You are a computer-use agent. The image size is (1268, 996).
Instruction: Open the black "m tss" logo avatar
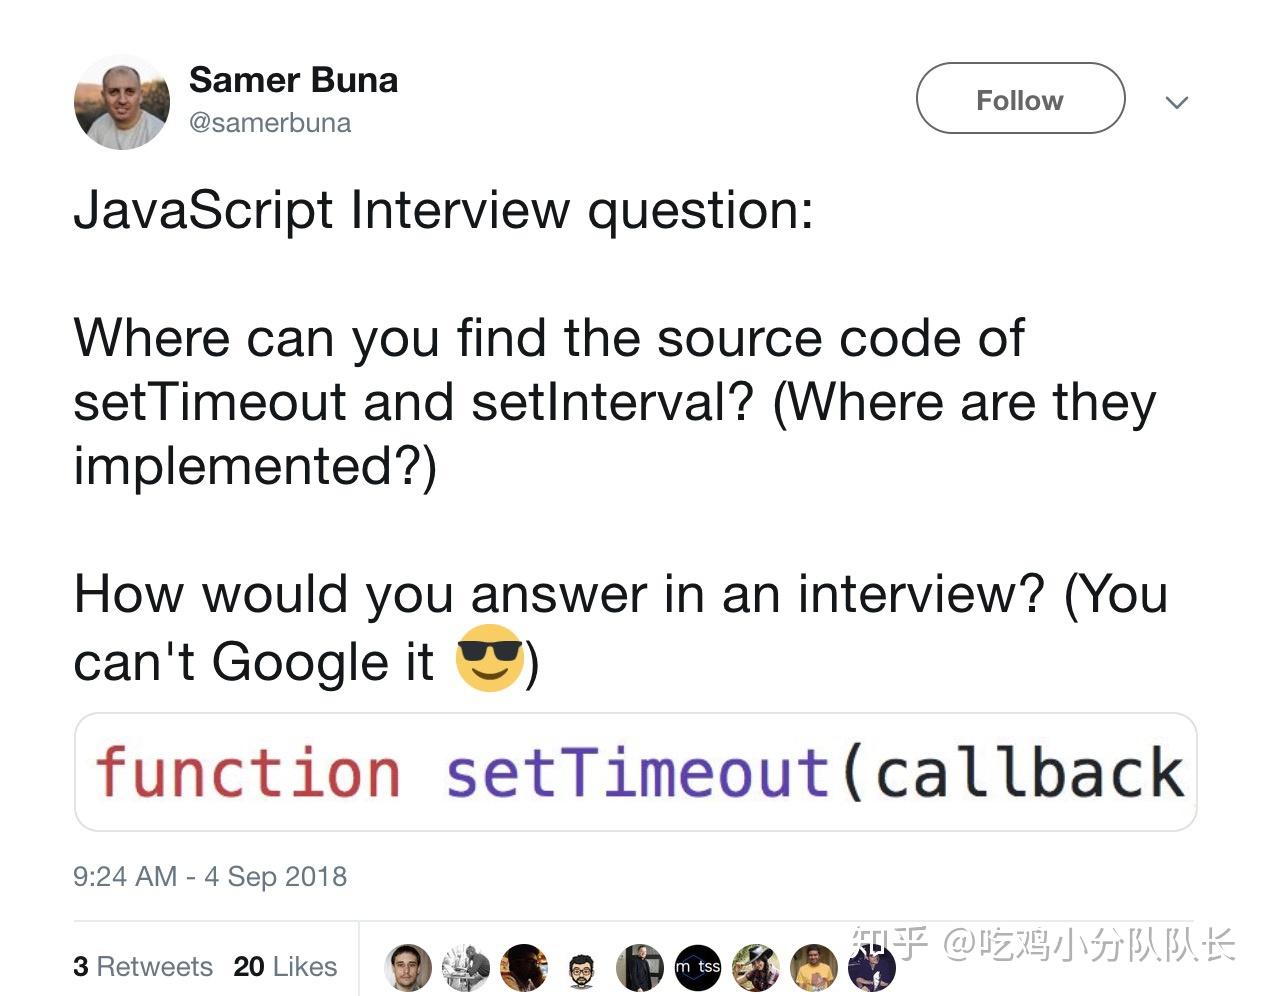pyautogui.click(x=698, y=967)
